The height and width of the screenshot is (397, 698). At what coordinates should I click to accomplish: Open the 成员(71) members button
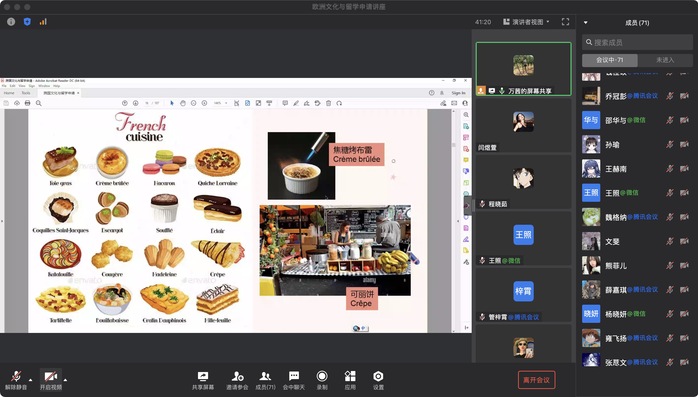tap(265, 381)
